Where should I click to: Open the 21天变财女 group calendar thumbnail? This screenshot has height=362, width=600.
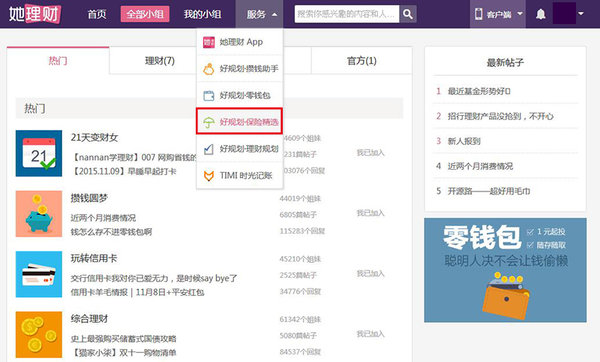[x=39, y=153]
